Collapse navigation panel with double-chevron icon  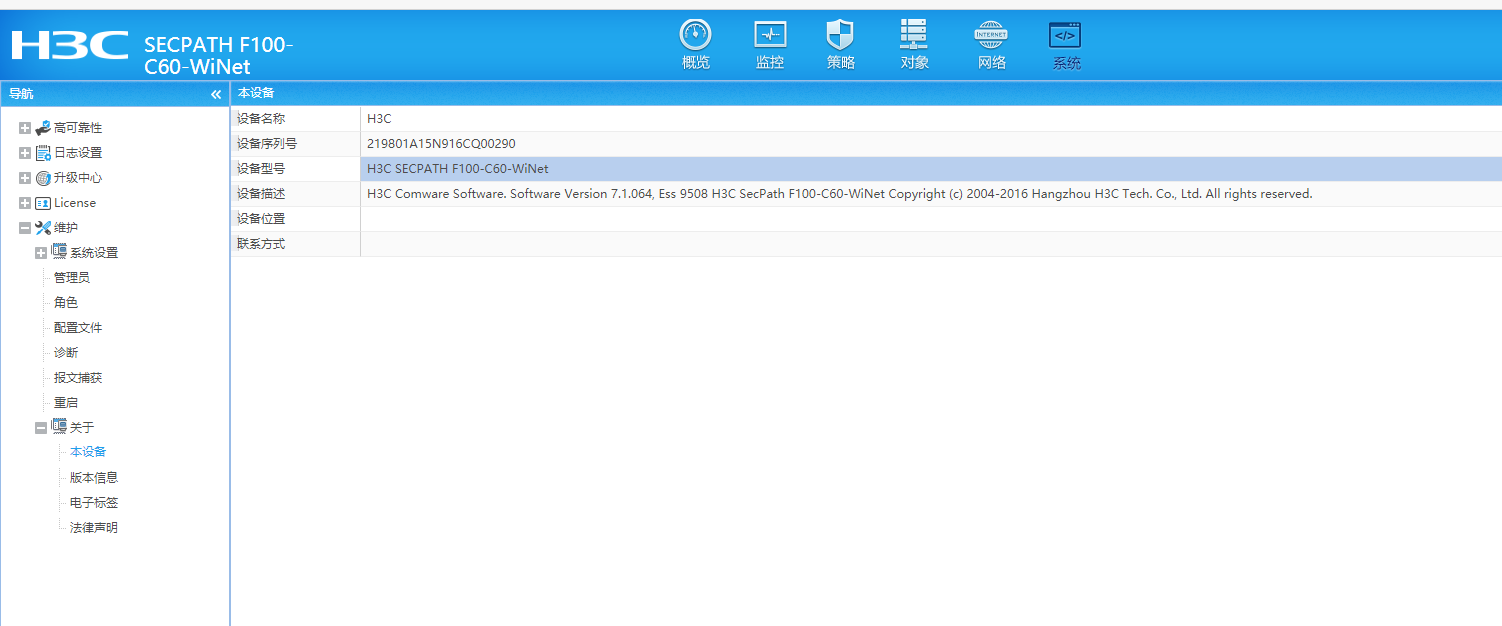216,94
